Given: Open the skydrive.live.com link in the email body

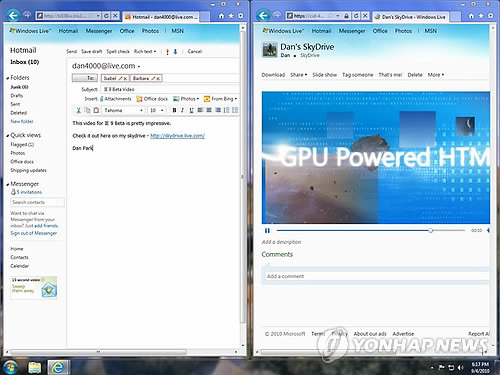Looking at the screenshot, I should pyautogui.click(x=177, y=136).
